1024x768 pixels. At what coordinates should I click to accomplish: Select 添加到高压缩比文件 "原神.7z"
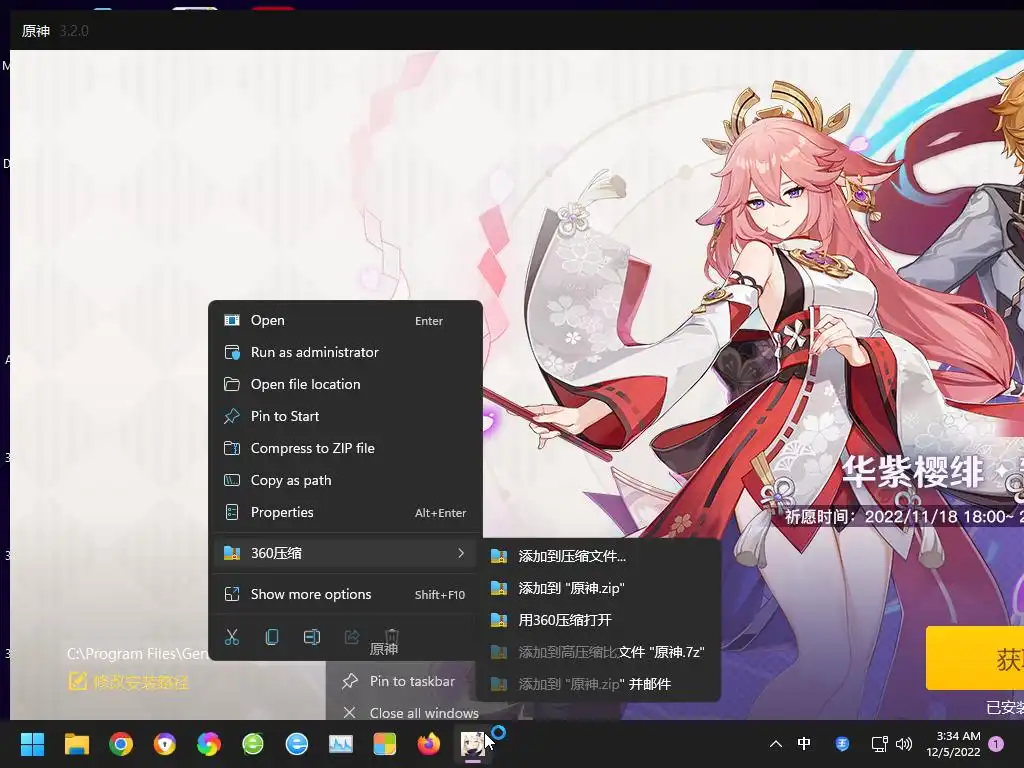(599, 652)
